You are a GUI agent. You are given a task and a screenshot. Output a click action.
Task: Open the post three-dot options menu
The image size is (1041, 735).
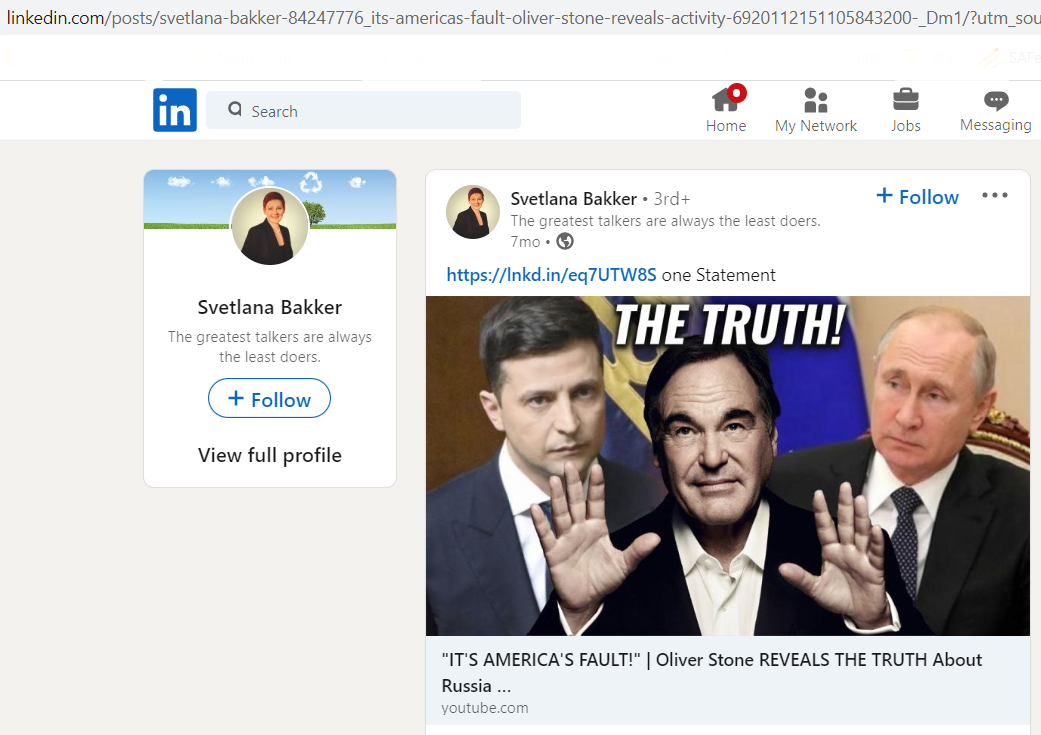(995, 195)
